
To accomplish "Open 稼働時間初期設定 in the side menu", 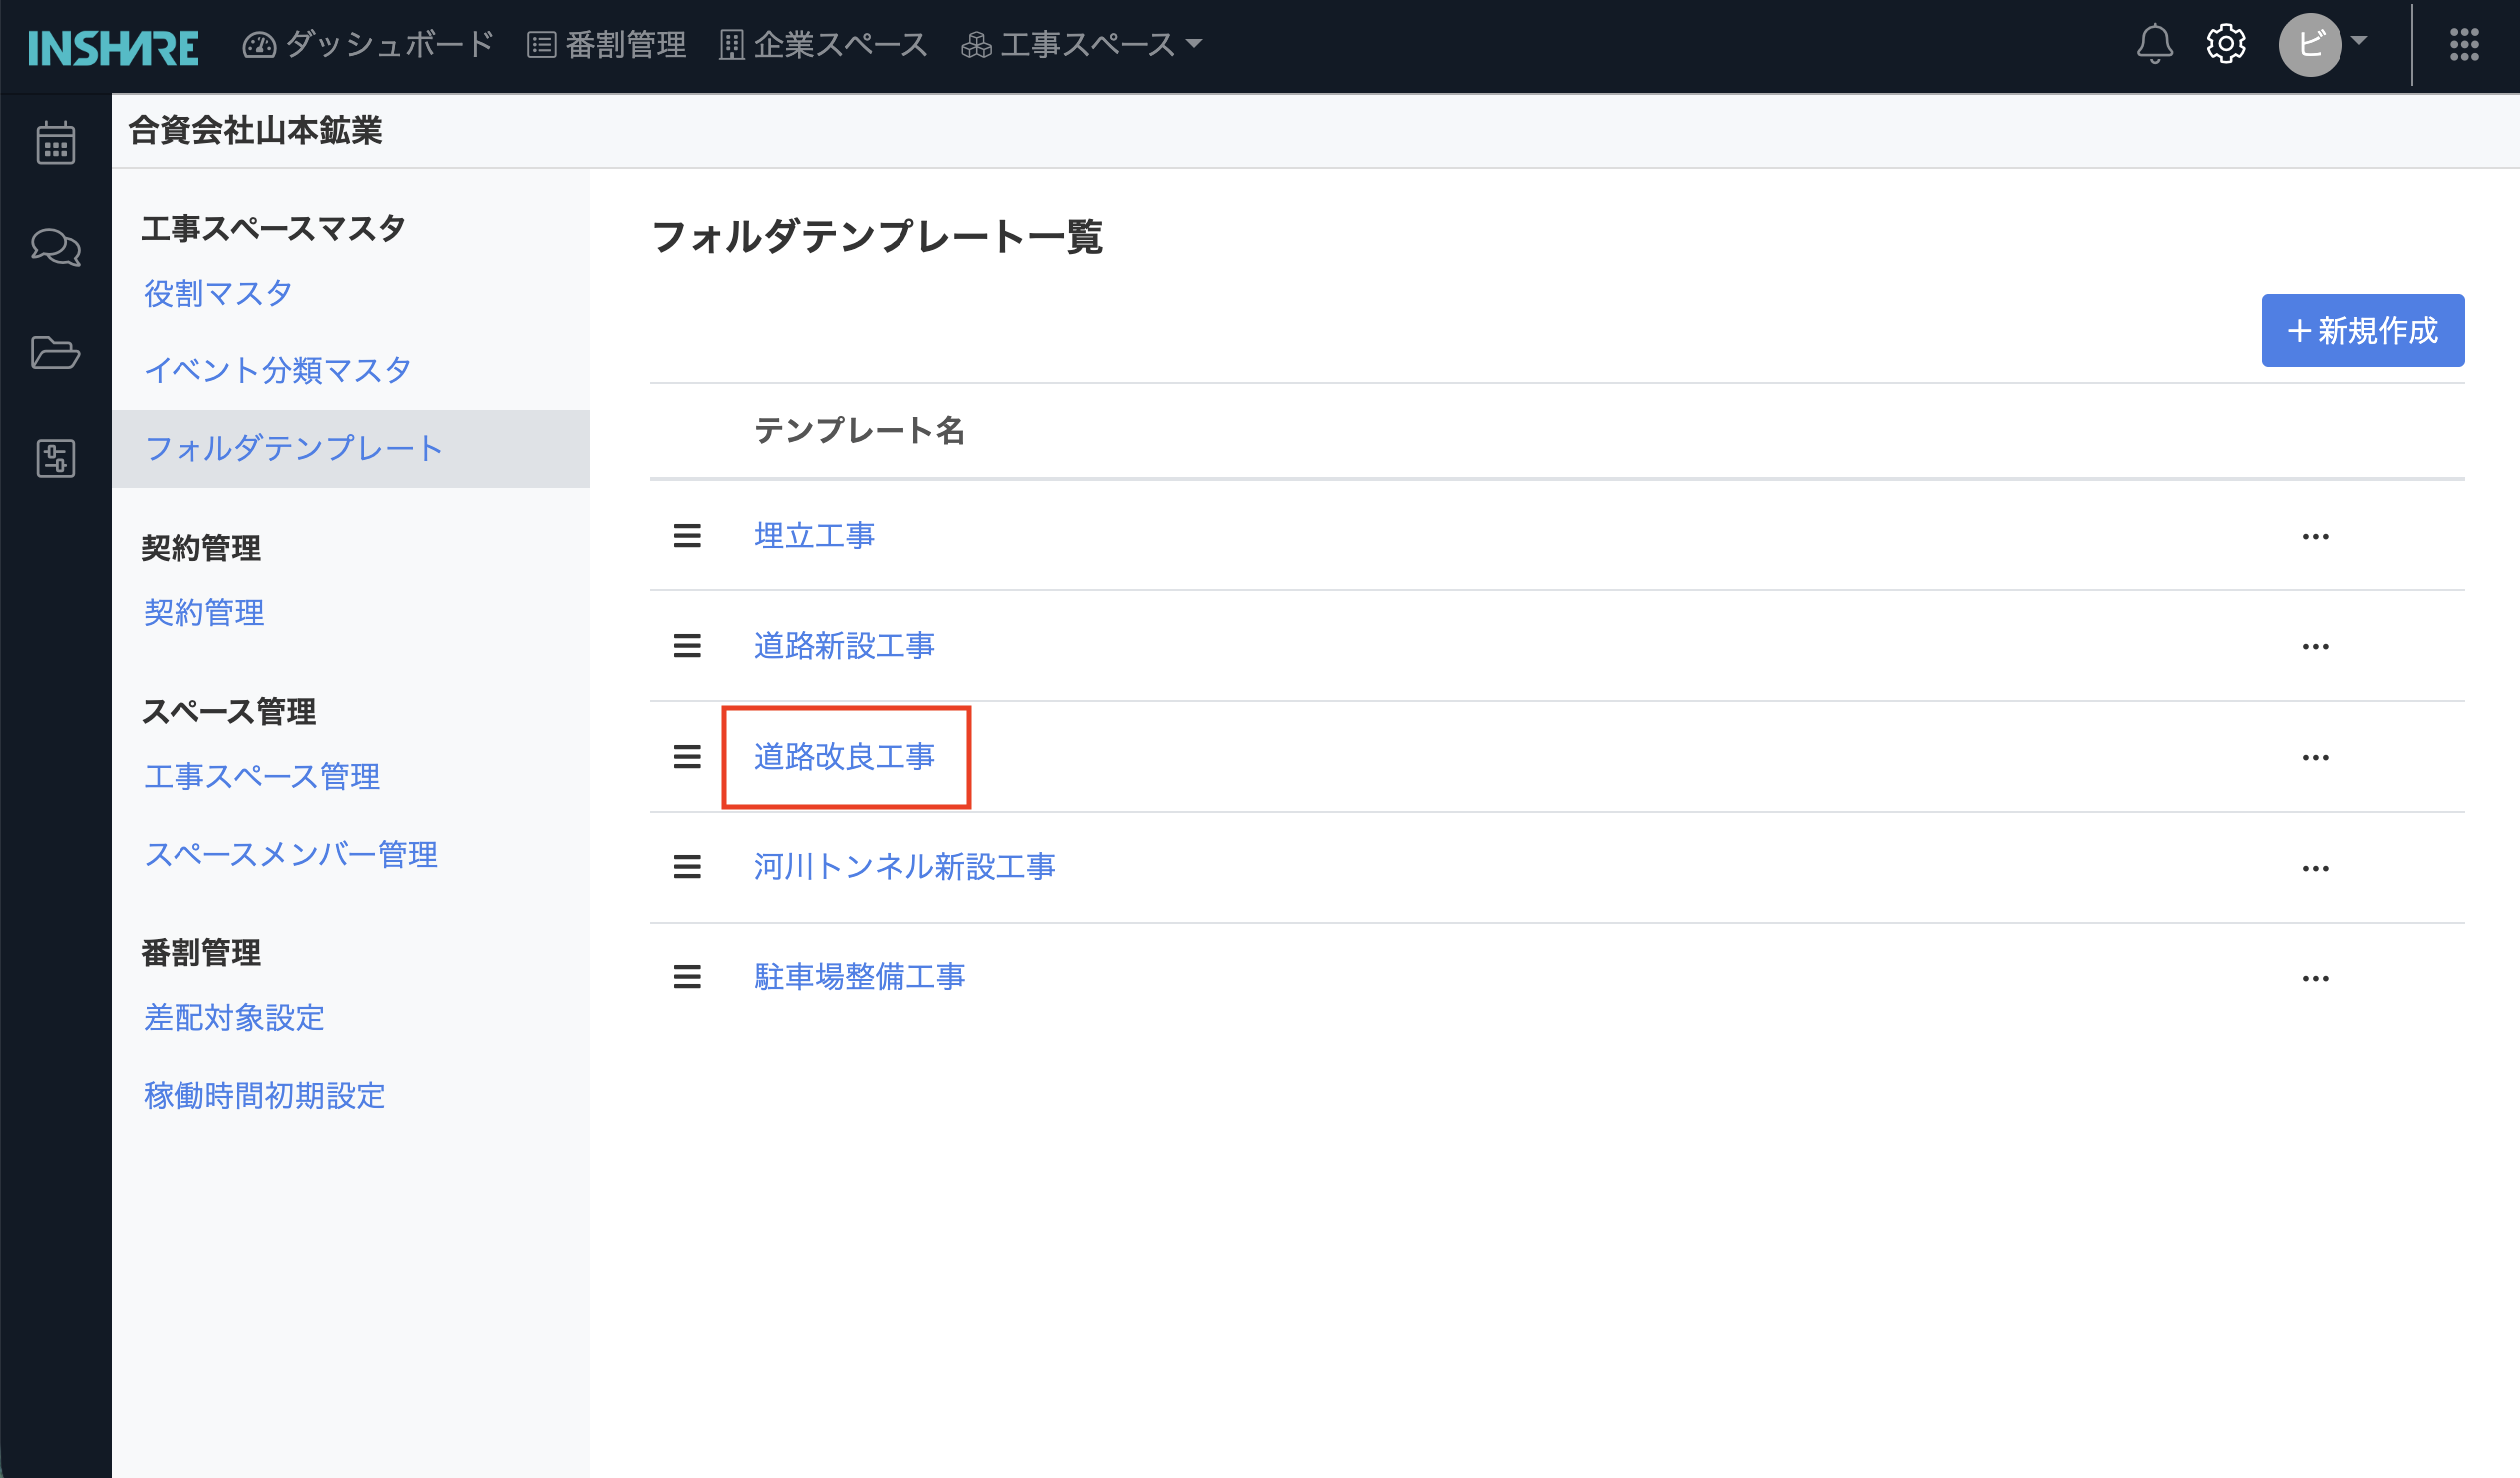I will tap(264, 1096).
